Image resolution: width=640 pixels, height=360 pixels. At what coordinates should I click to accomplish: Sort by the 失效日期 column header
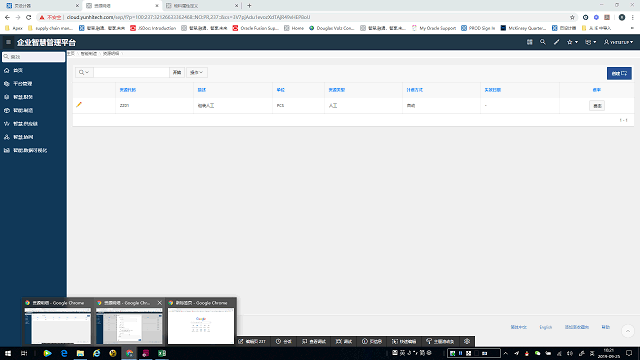coord(492,90)
